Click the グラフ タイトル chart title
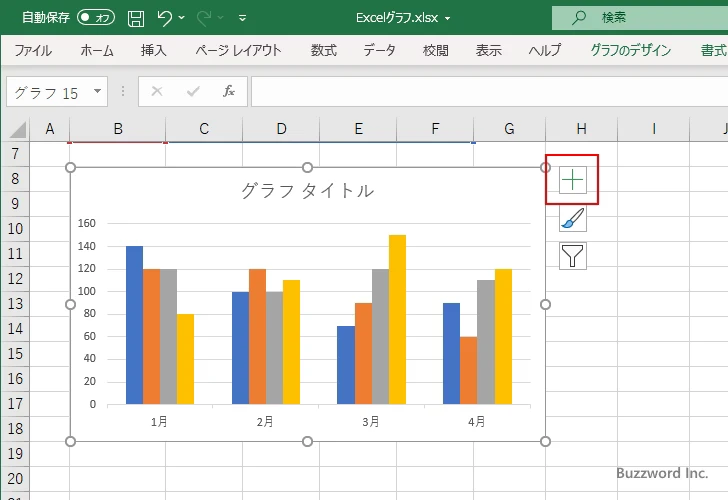The height and width of the screenshot is (500, 728). pos(307,191)
